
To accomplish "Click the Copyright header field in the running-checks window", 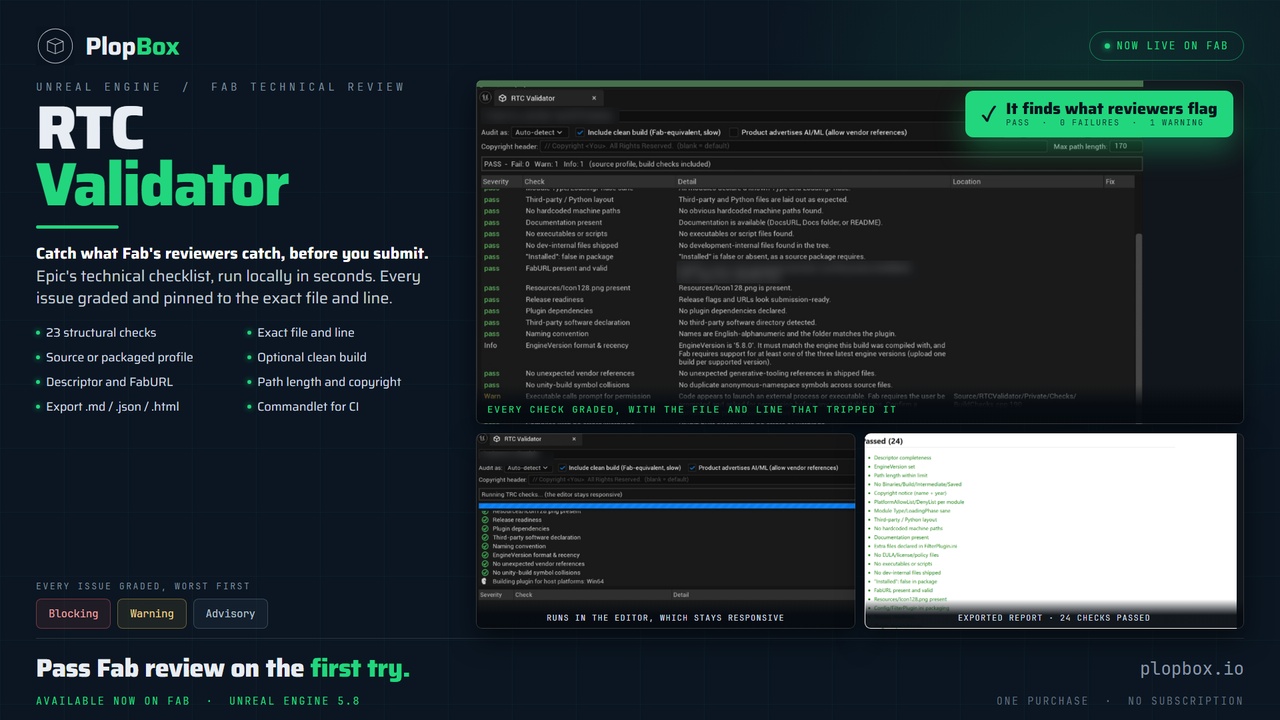I will (691, 480).
